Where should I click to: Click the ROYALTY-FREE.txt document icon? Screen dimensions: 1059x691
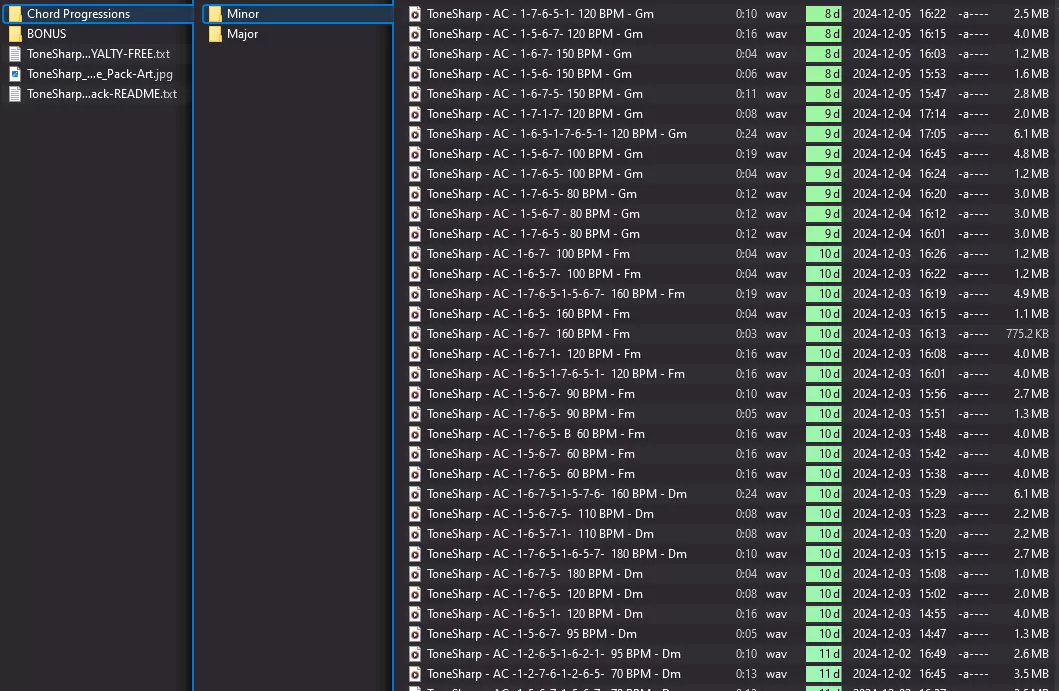click(x=15, y=54)
